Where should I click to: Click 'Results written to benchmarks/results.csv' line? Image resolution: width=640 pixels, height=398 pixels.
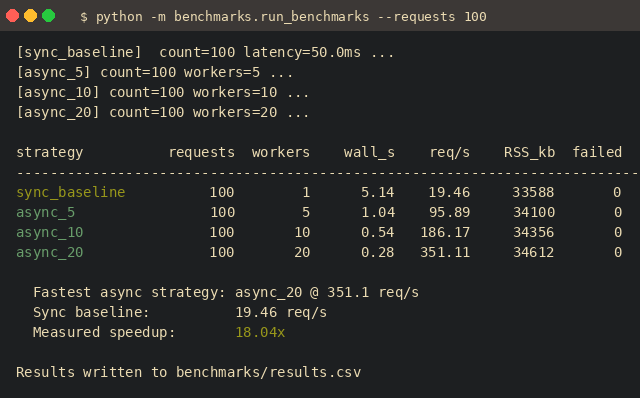(189, 372)
